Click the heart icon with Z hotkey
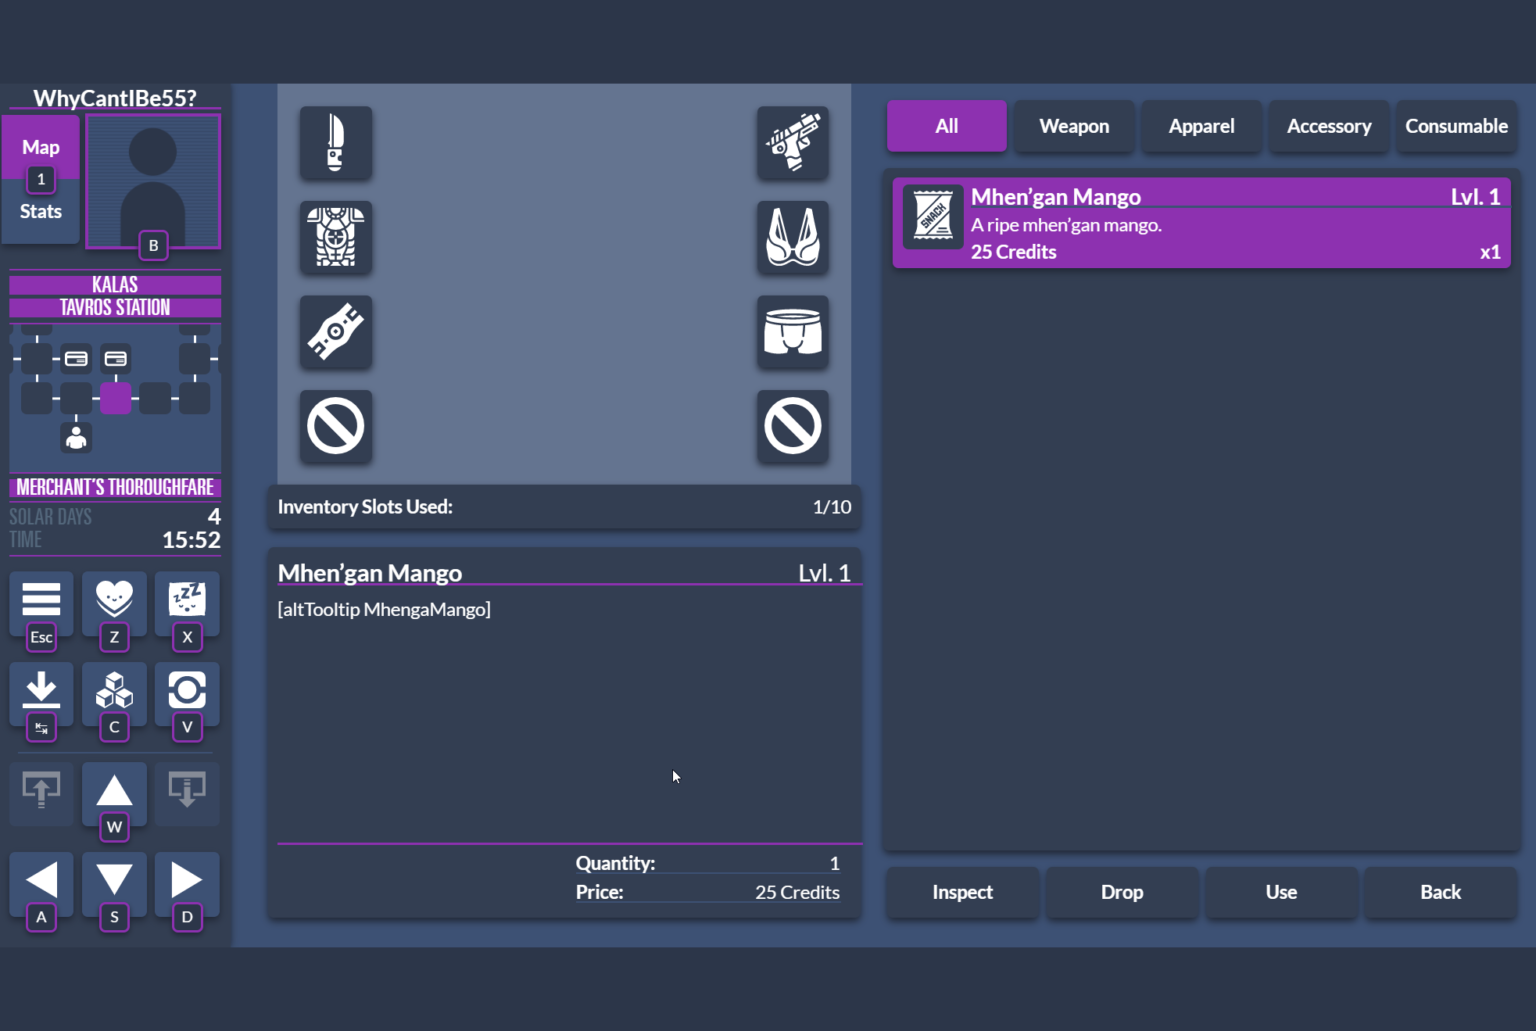Image resolution: width=1536 pixels, height=1031 pixels. pyautogui.click(x=114, y=600)
